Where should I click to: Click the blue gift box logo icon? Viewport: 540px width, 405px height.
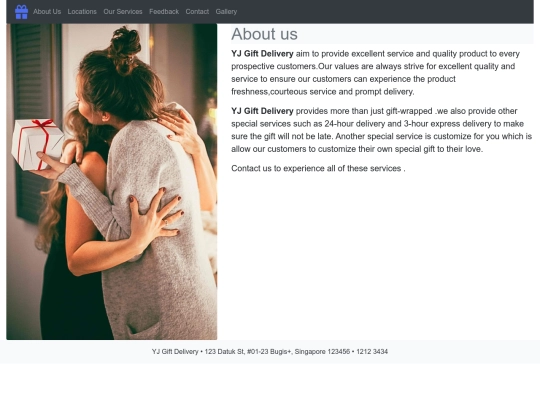pos(21,12)
